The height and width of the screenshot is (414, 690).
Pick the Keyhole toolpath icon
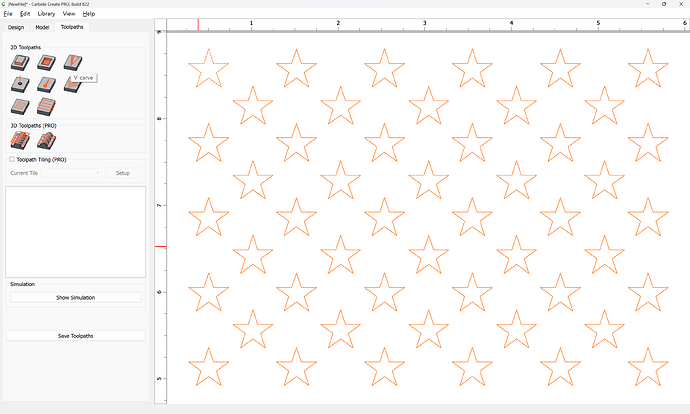pos(45,85)
